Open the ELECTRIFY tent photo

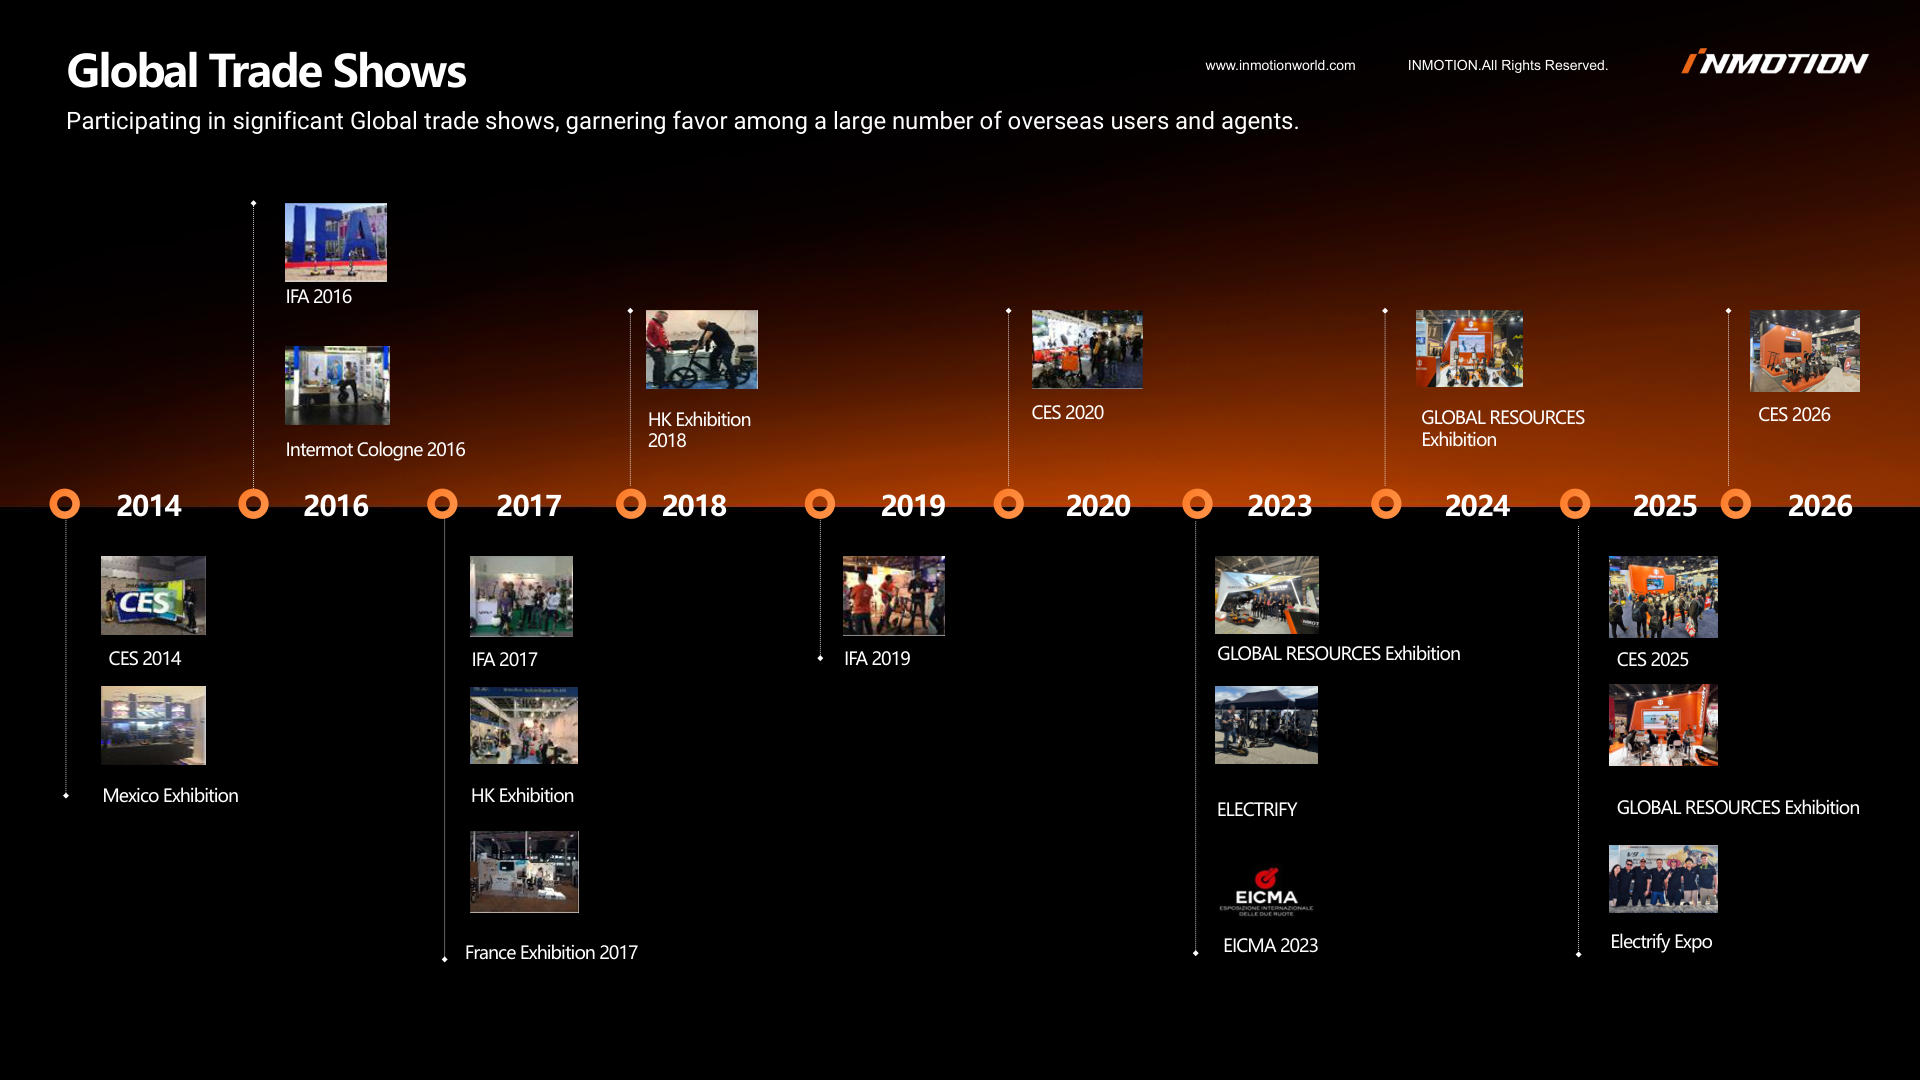pos(1266,725)
